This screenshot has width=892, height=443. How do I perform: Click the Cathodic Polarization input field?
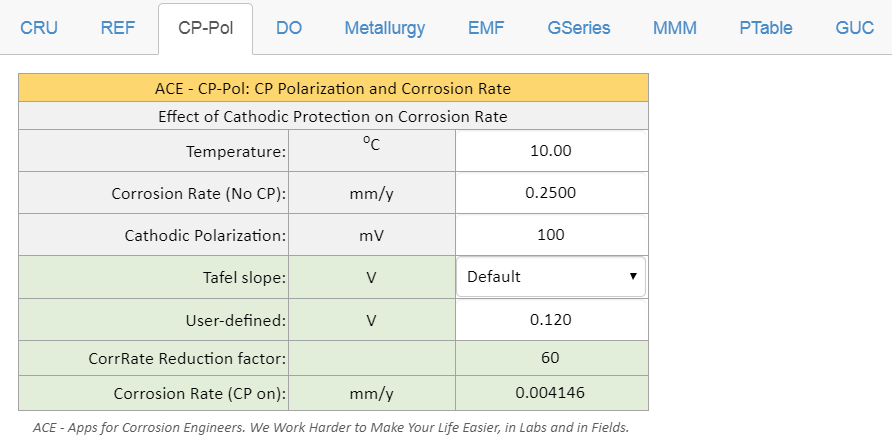pos(551,235)
